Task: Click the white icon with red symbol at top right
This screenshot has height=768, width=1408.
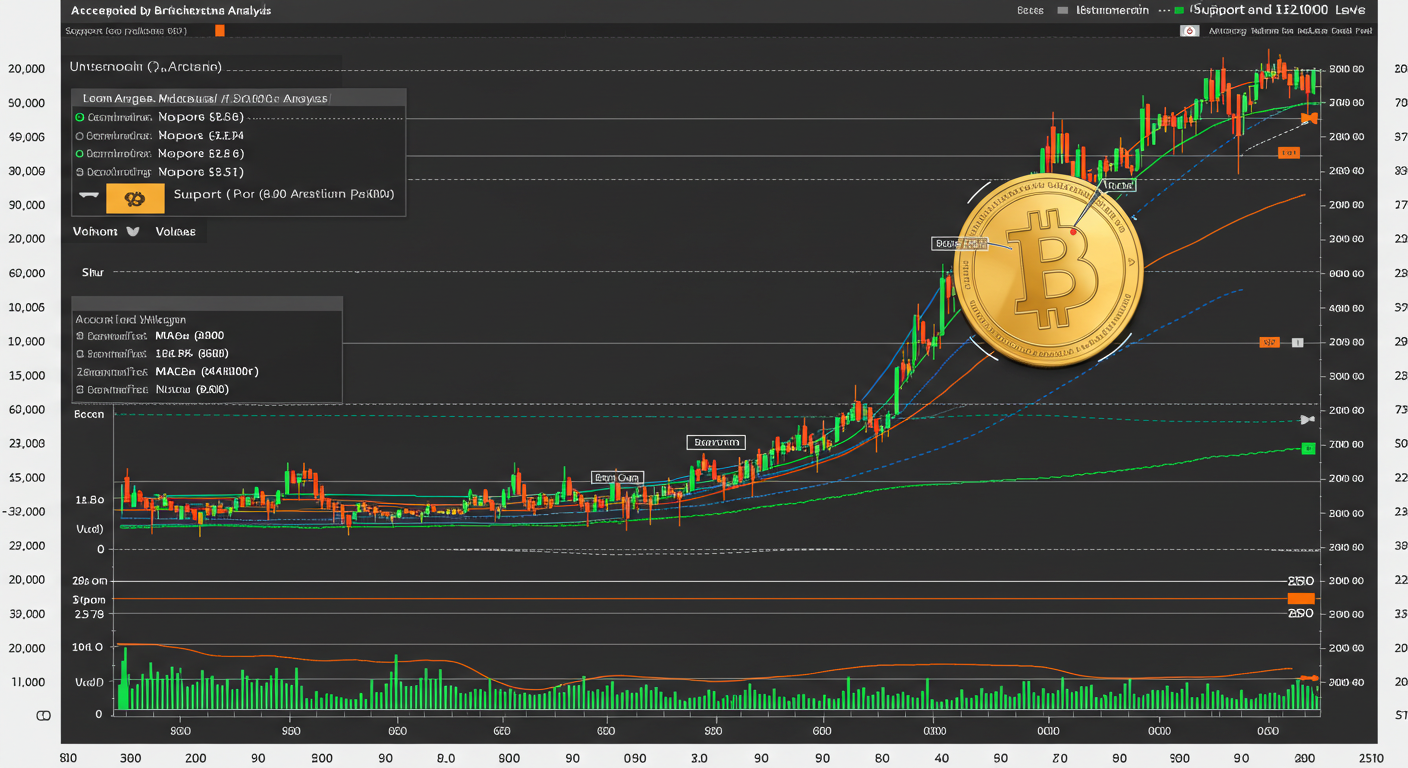Action: 1190,31
